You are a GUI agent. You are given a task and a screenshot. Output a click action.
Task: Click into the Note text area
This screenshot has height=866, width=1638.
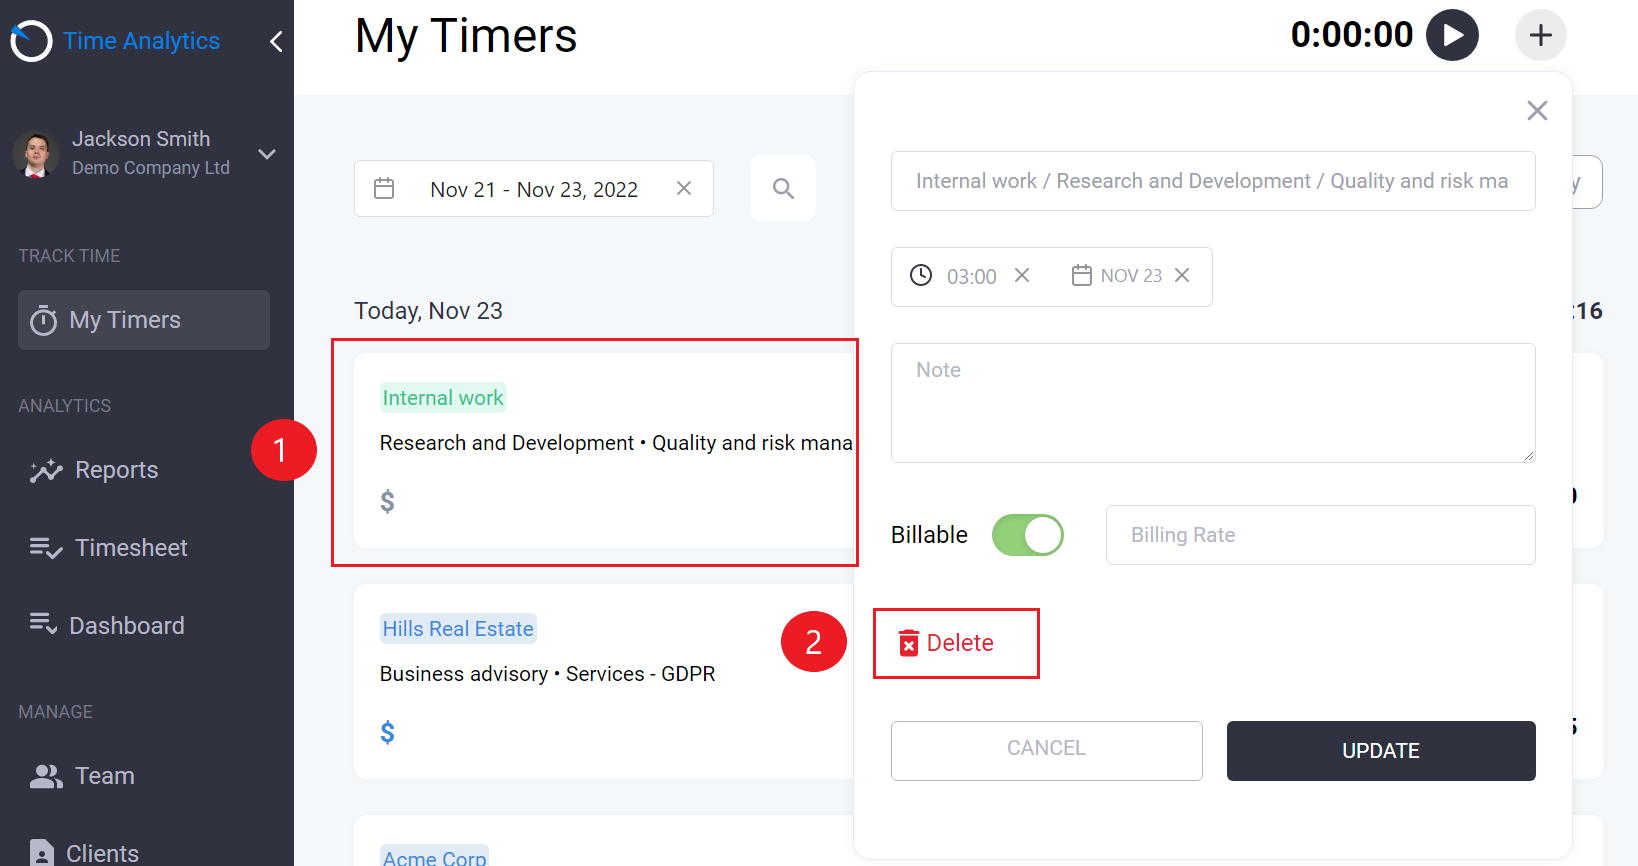(1213, 403)
